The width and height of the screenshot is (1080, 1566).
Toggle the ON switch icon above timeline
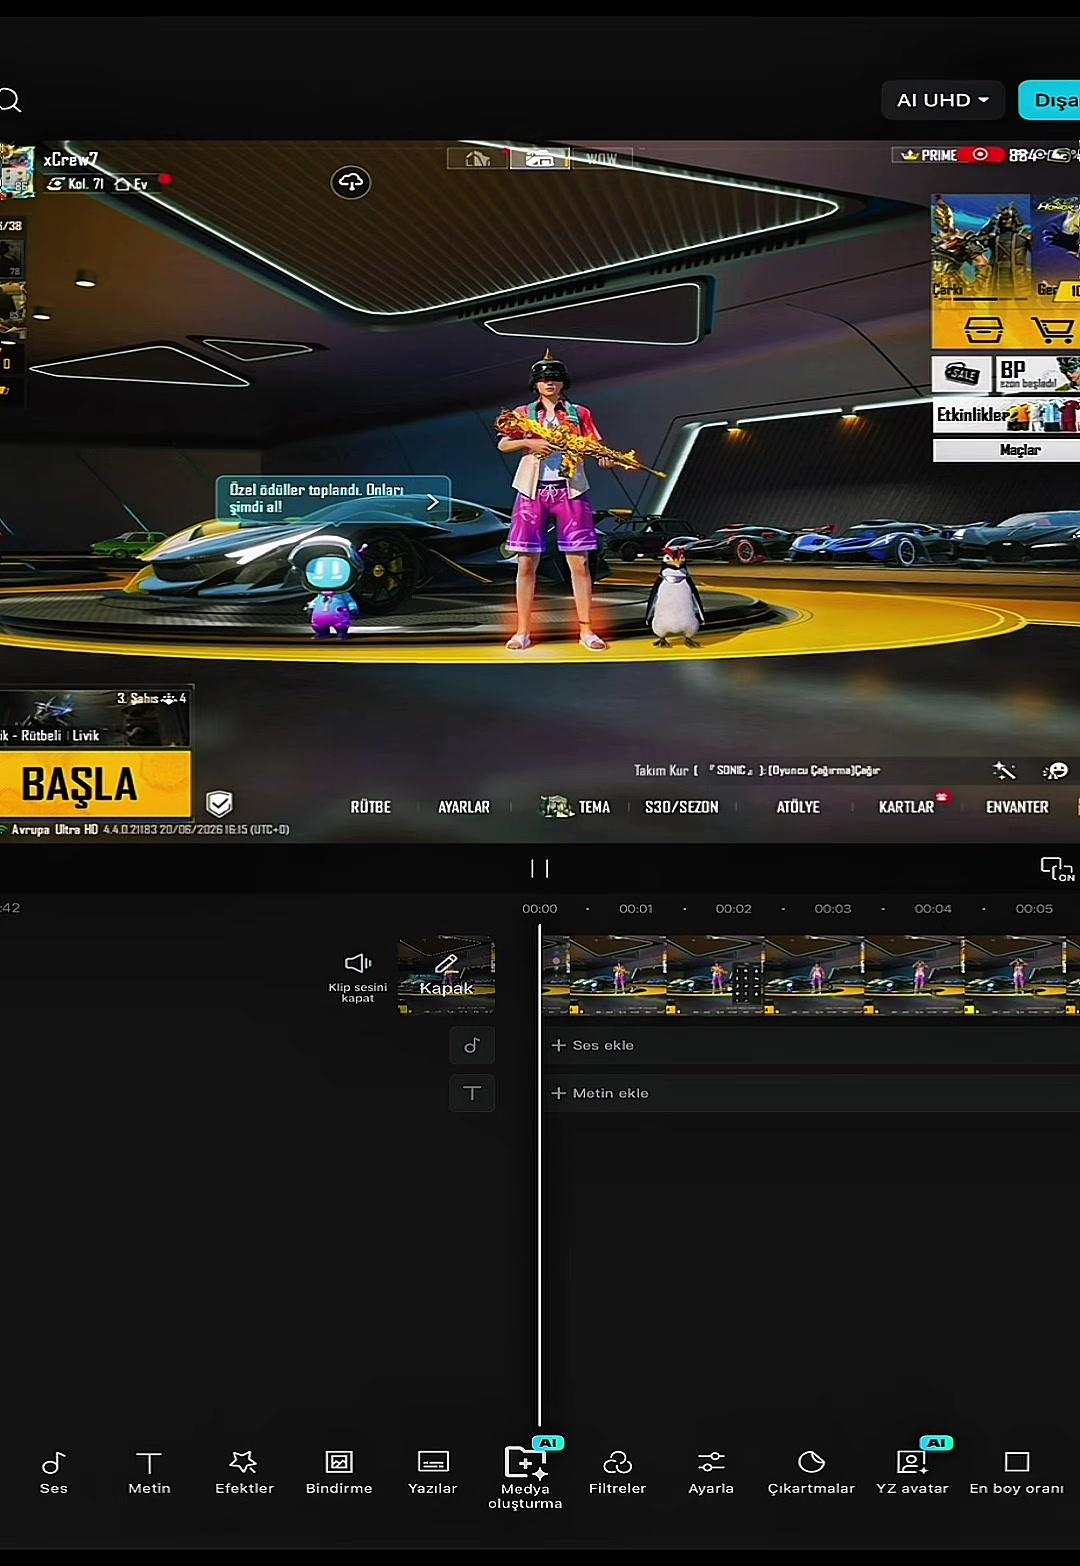click(1057, 868)
